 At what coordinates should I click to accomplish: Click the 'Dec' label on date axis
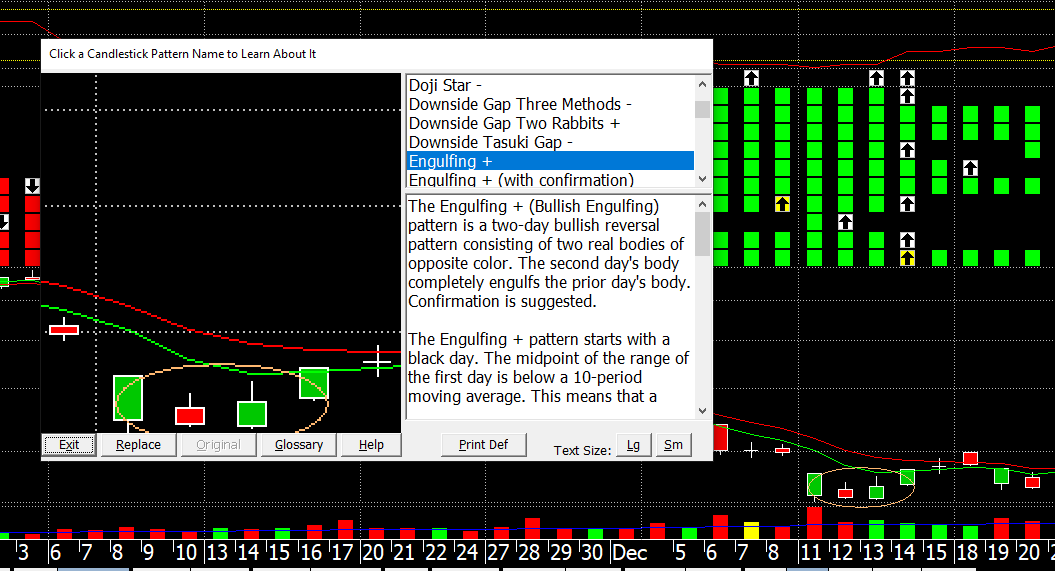coord(630,553)
